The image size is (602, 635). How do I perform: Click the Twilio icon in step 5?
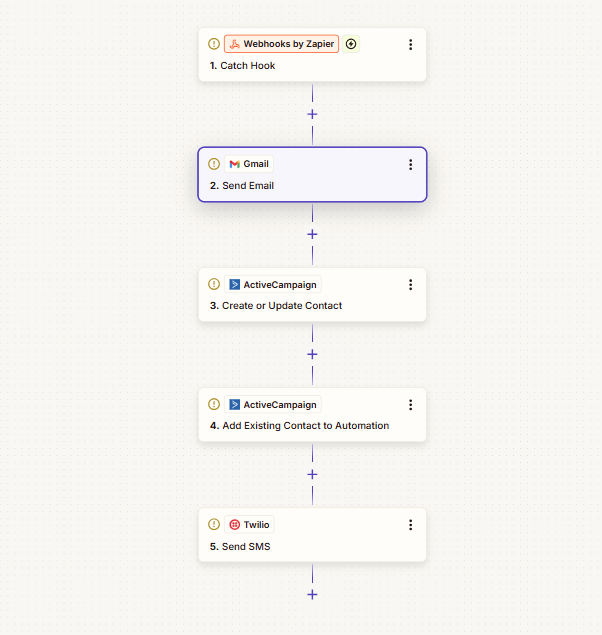(x=234, y=524)
